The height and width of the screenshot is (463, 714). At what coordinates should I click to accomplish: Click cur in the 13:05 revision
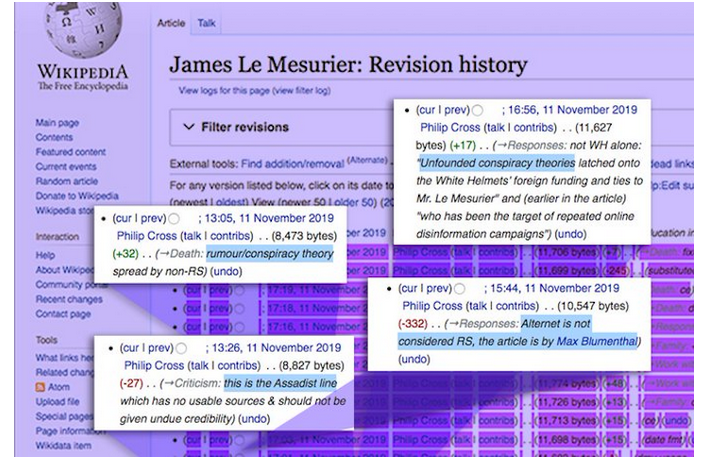point(123,218)
